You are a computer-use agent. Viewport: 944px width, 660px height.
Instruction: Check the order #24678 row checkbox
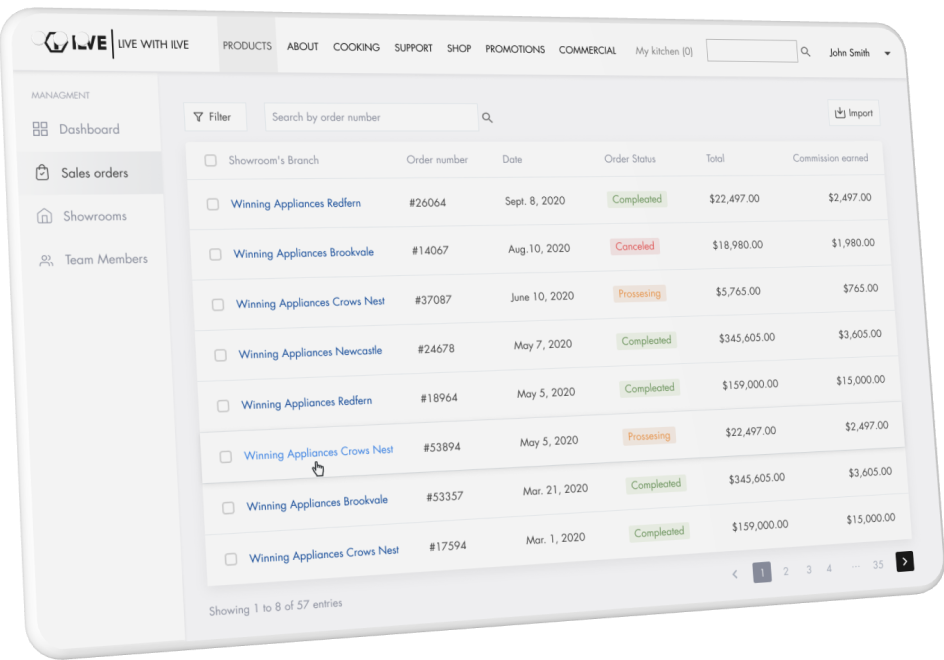click(220, 355)
